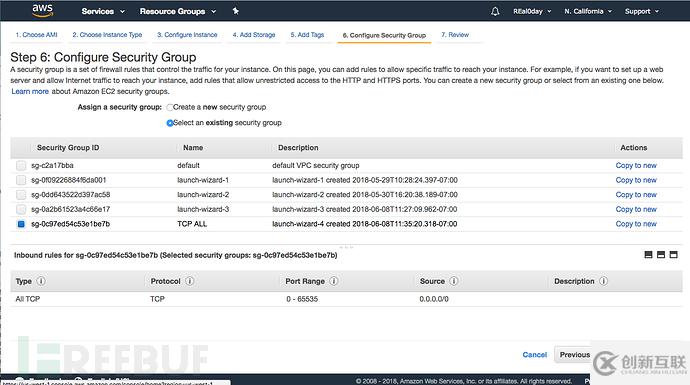Go to step 2 Choose Instance Type
This screenshot has height=385, width=690.
click(x=107, y=35)
